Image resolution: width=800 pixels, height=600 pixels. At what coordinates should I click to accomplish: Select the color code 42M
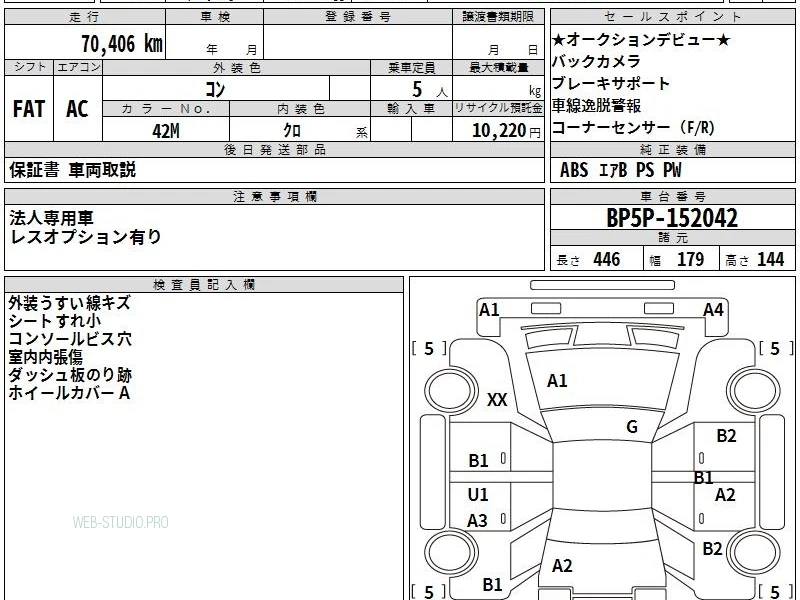point(166,131)
